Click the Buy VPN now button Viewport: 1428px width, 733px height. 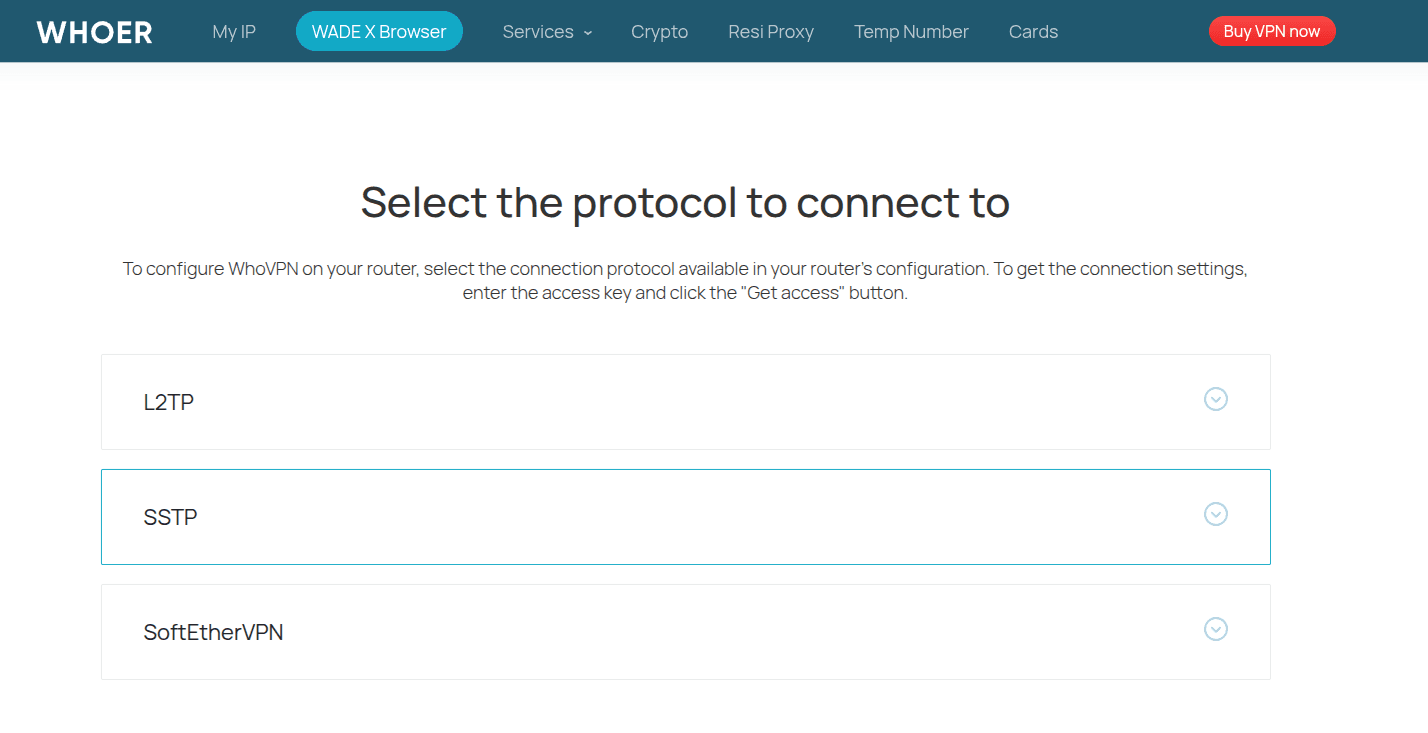coord(1272,31)
